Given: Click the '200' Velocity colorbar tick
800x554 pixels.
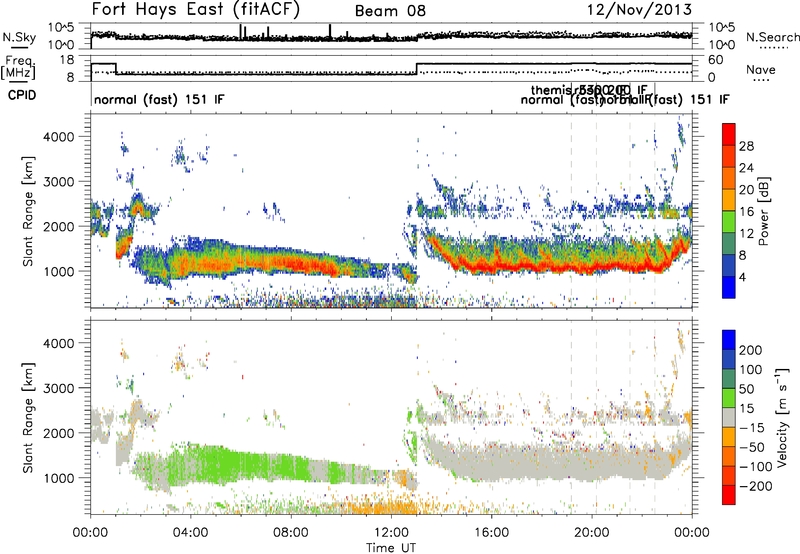Looking at the screenshot, I should click(x=751, y=350).
